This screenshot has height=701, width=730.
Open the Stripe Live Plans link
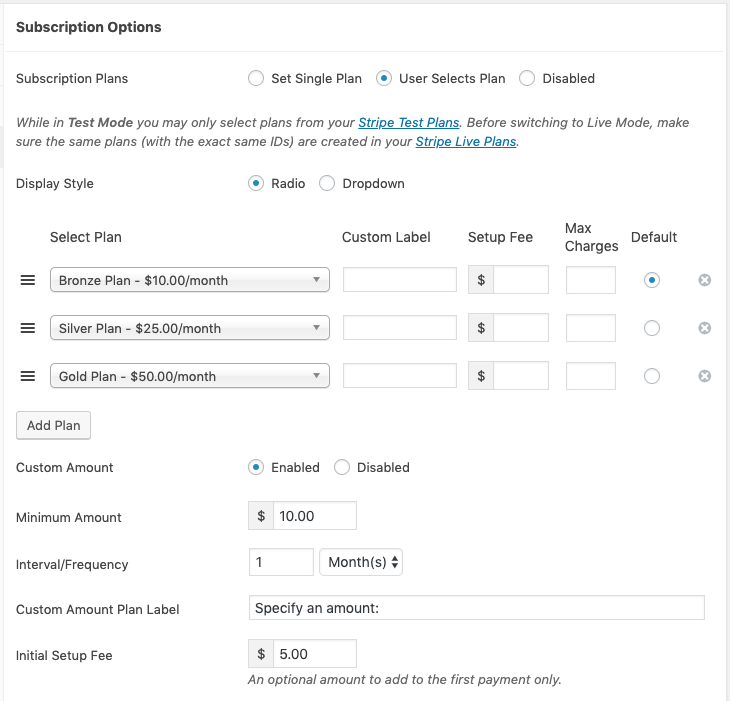(466, 142)
